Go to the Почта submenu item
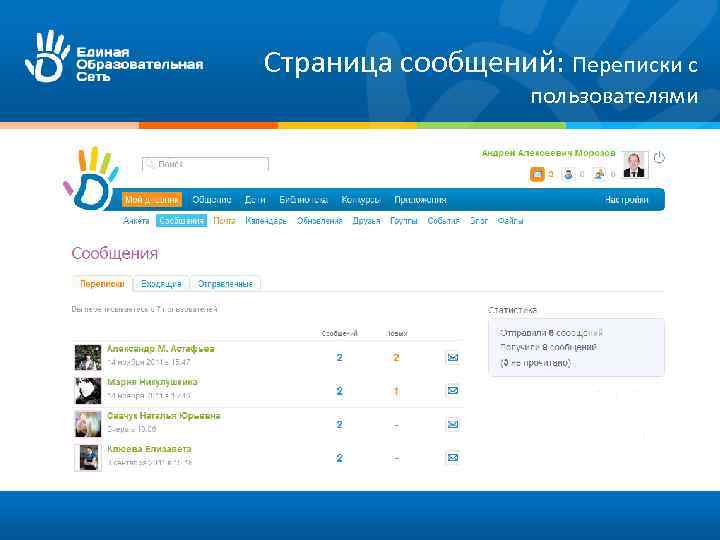 tap(224, 221)
